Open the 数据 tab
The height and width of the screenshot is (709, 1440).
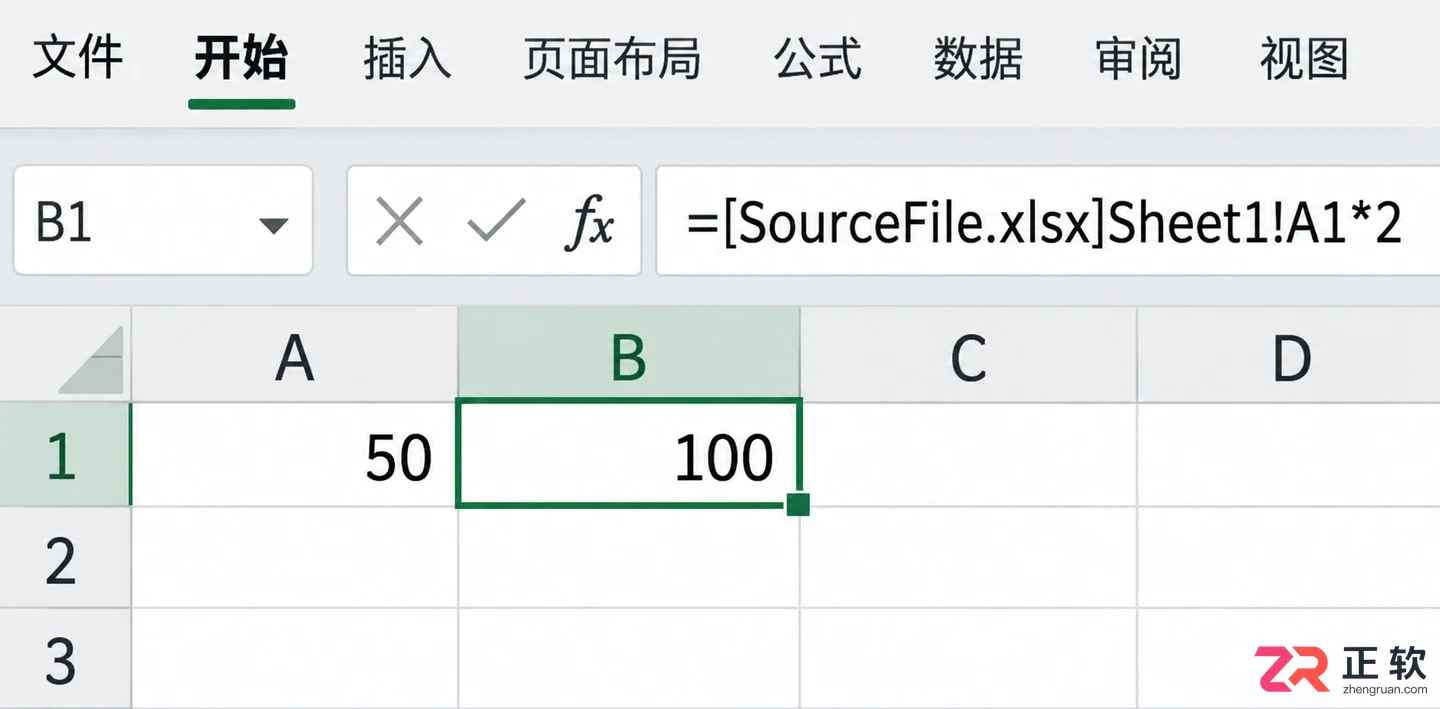coord(978,58)
